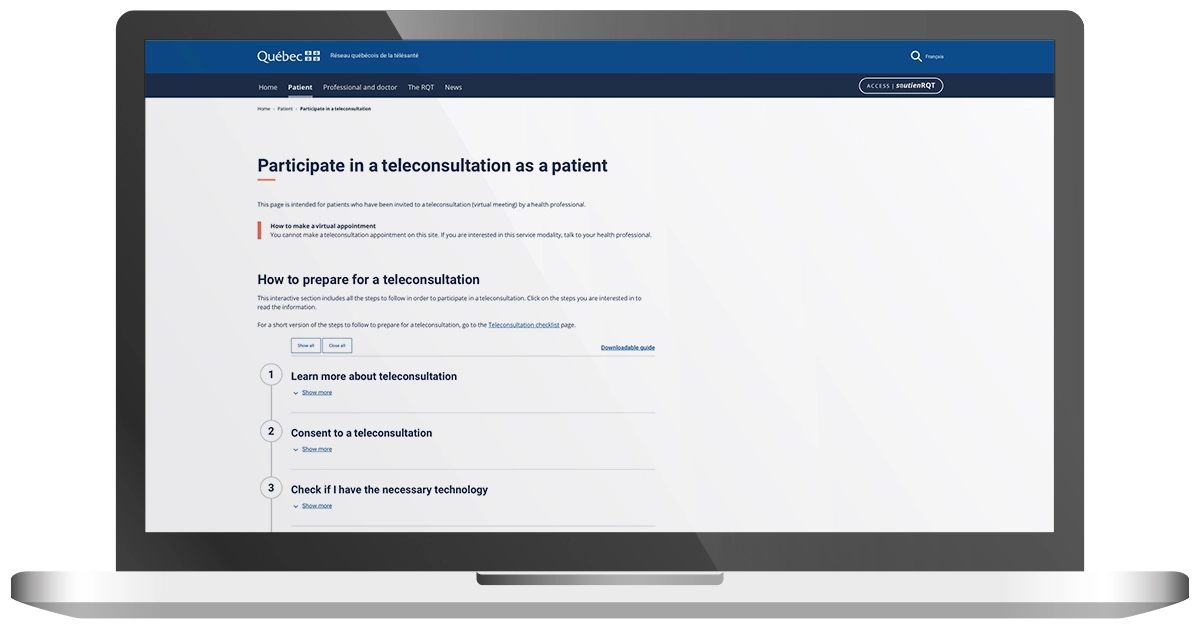Click the Show all button
This screenshot has height=630, width=1200.
pos(304,344)
